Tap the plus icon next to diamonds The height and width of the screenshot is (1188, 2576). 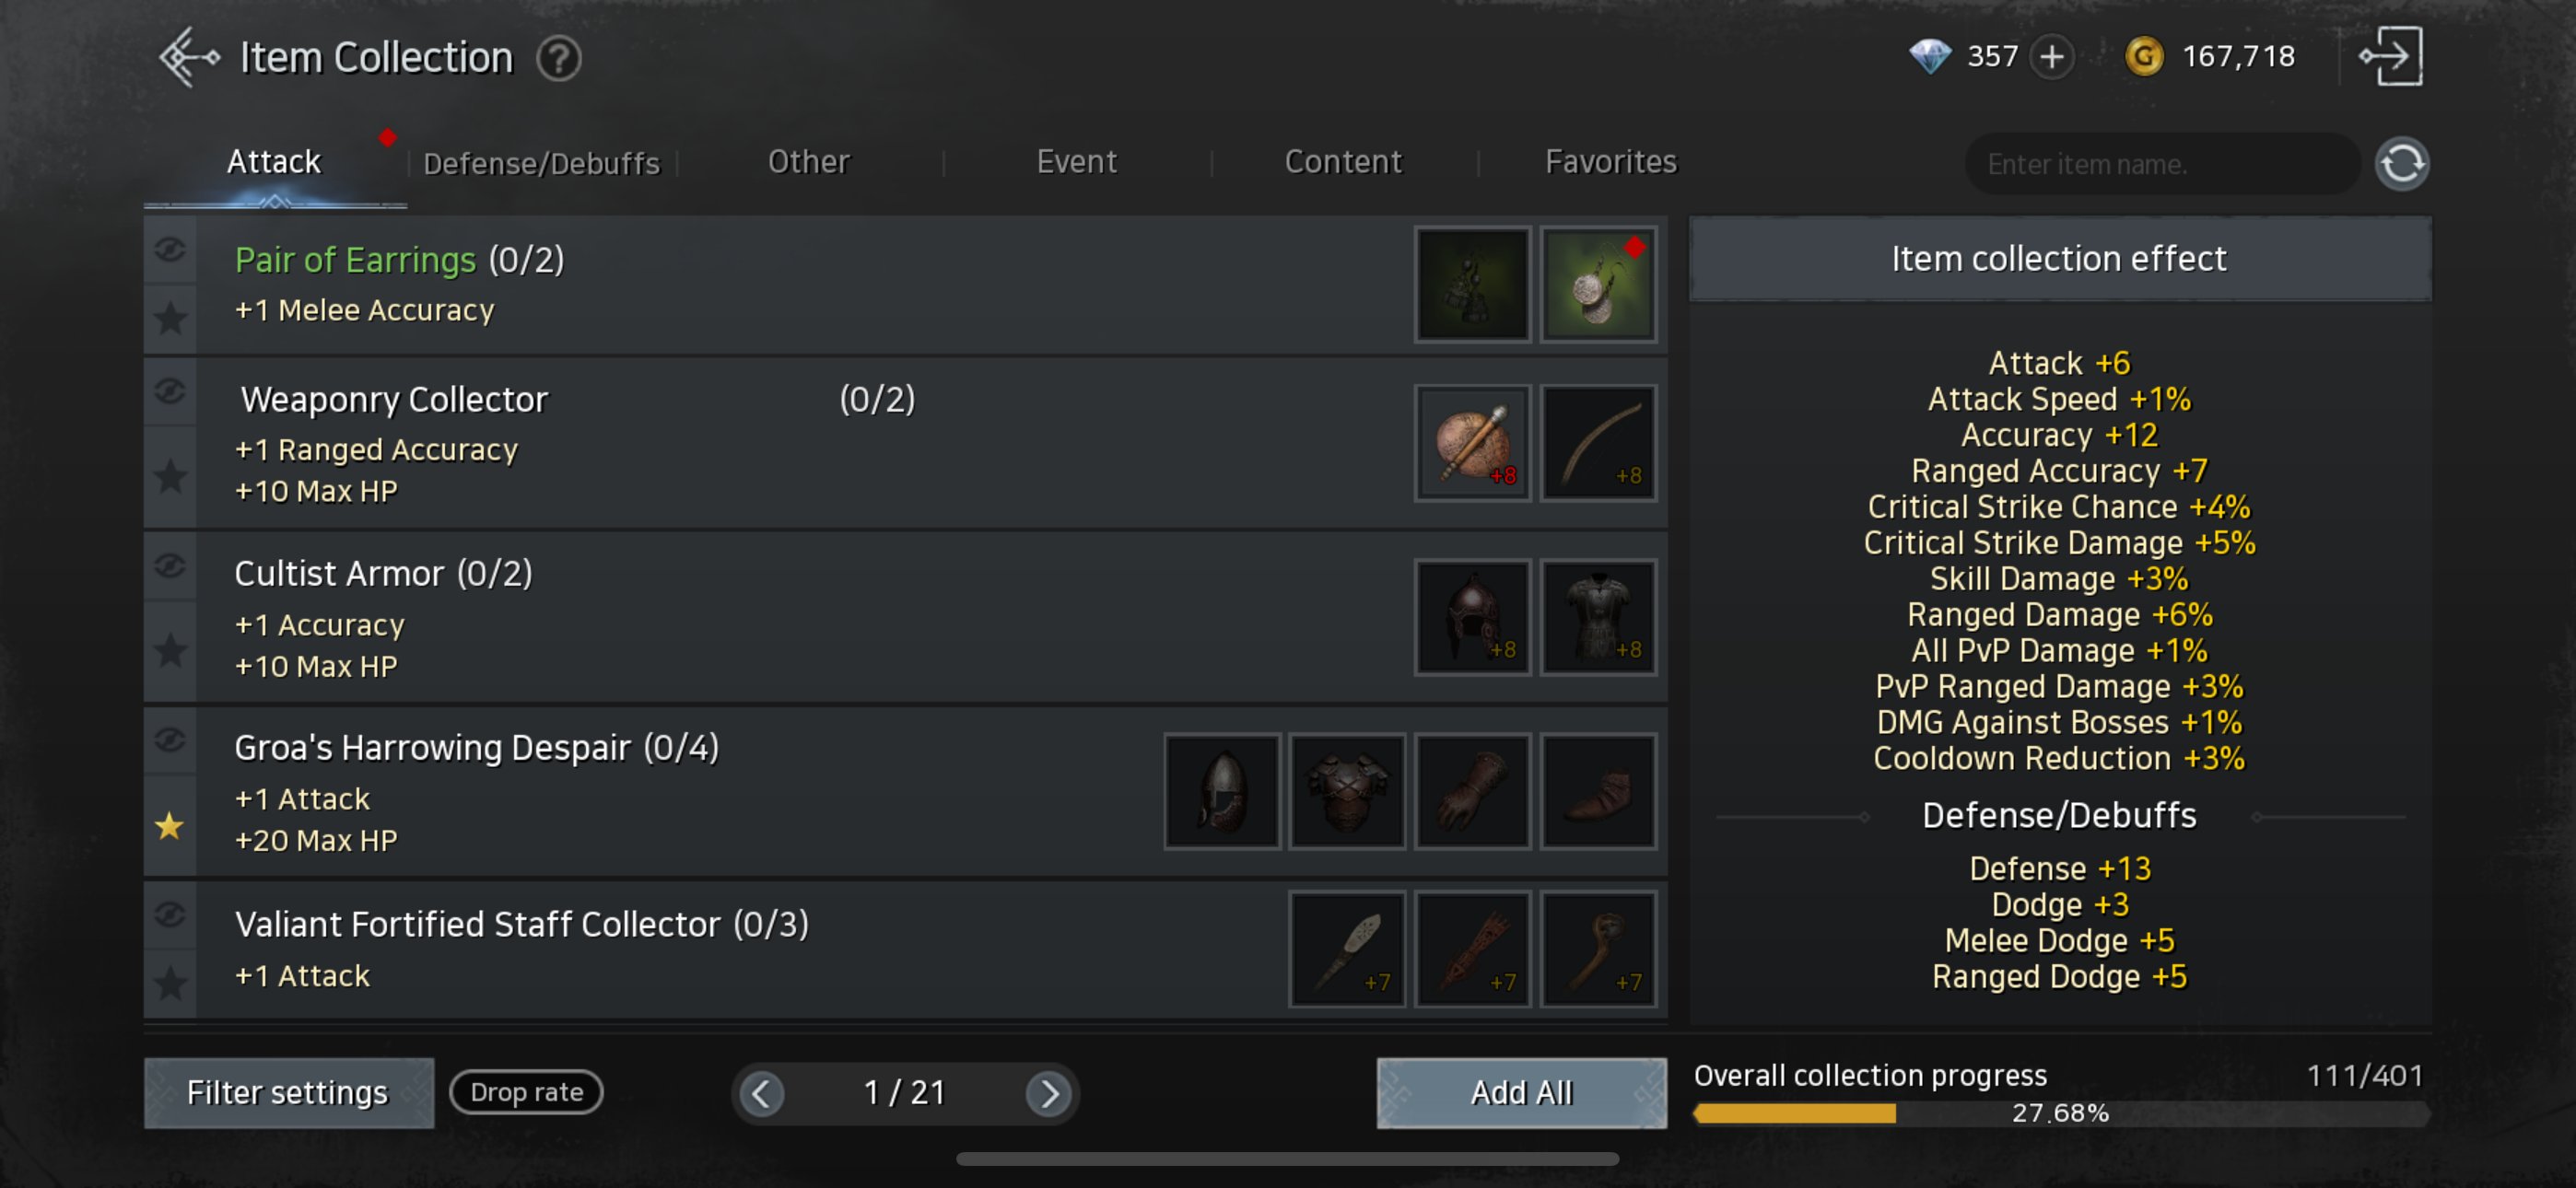[2051, 57]
